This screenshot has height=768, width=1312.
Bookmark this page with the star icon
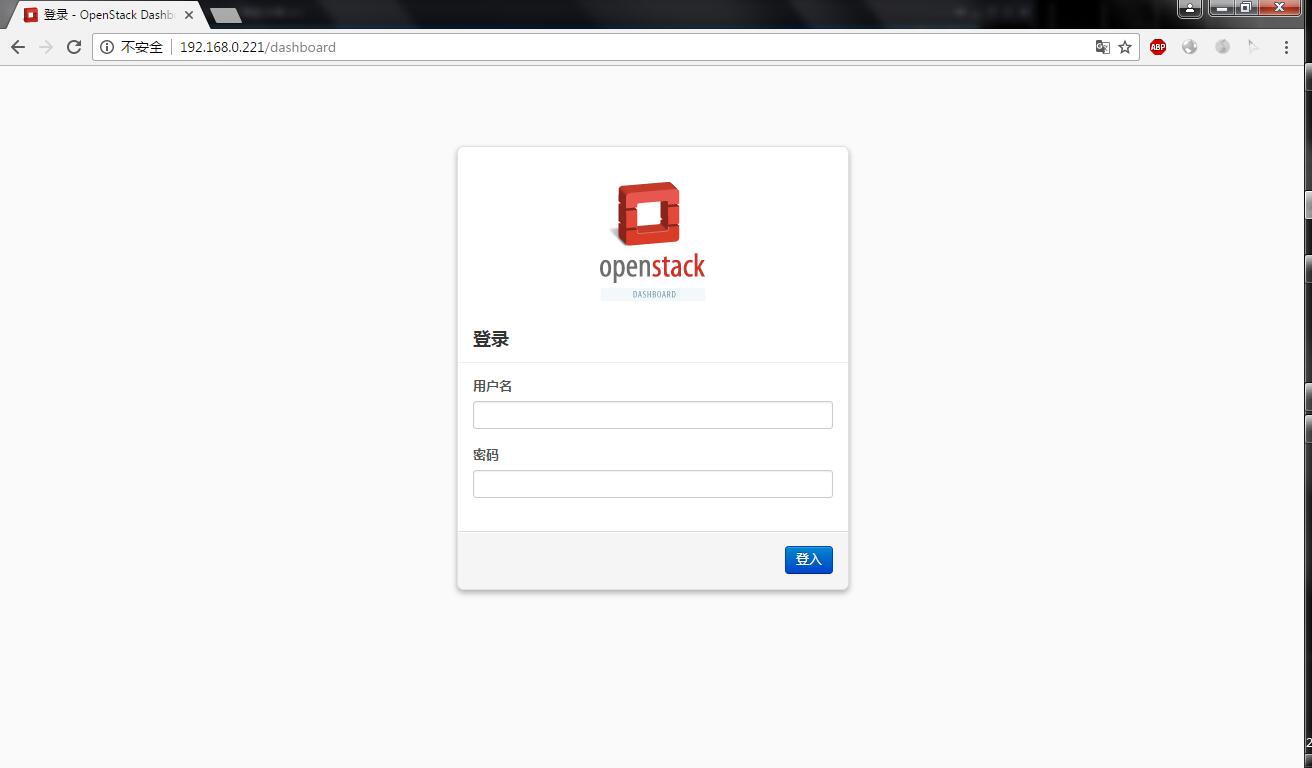[1125, 47]
